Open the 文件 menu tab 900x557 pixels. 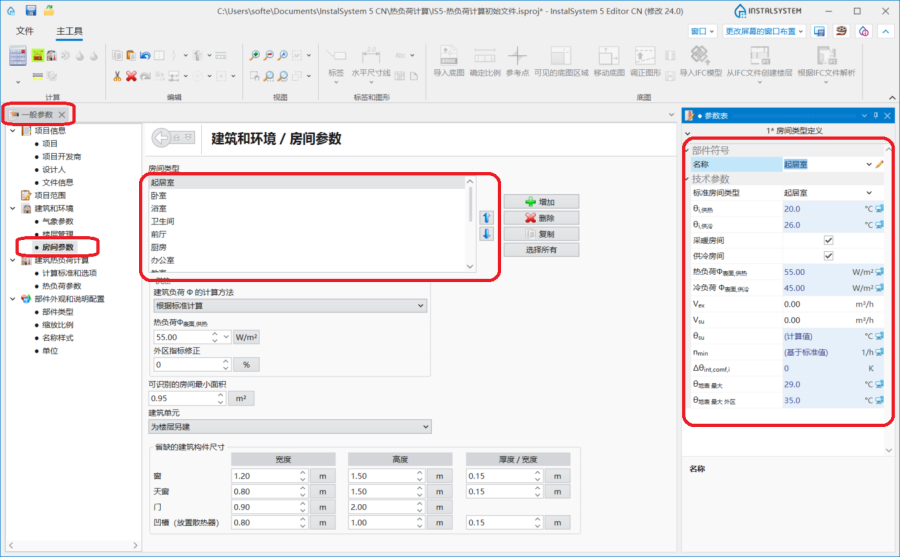click(x=25, y=31)
